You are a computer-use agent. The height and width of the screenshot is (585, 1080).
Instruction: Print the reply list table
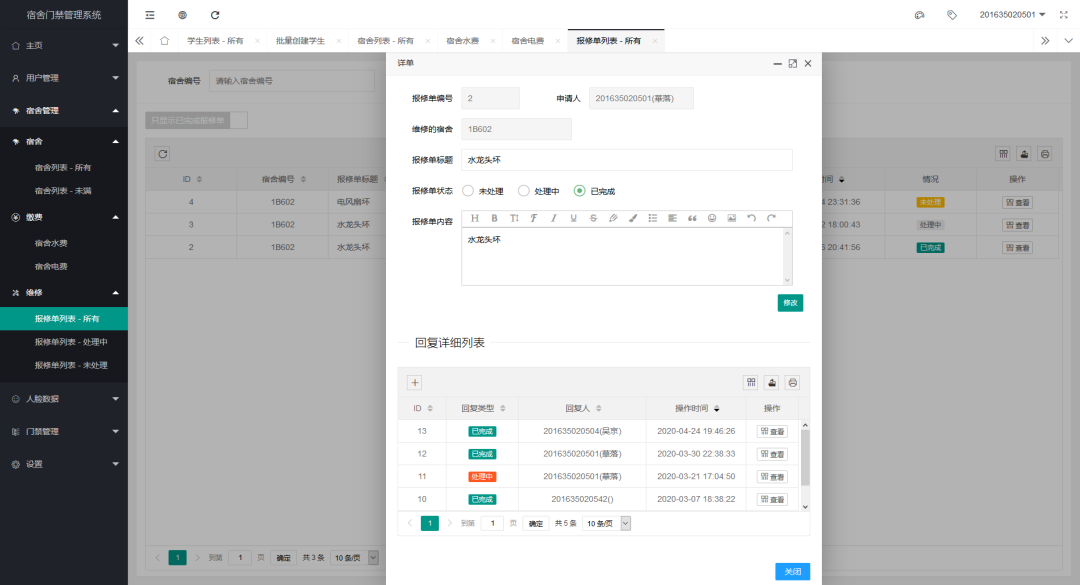click(x=793, y=382)
